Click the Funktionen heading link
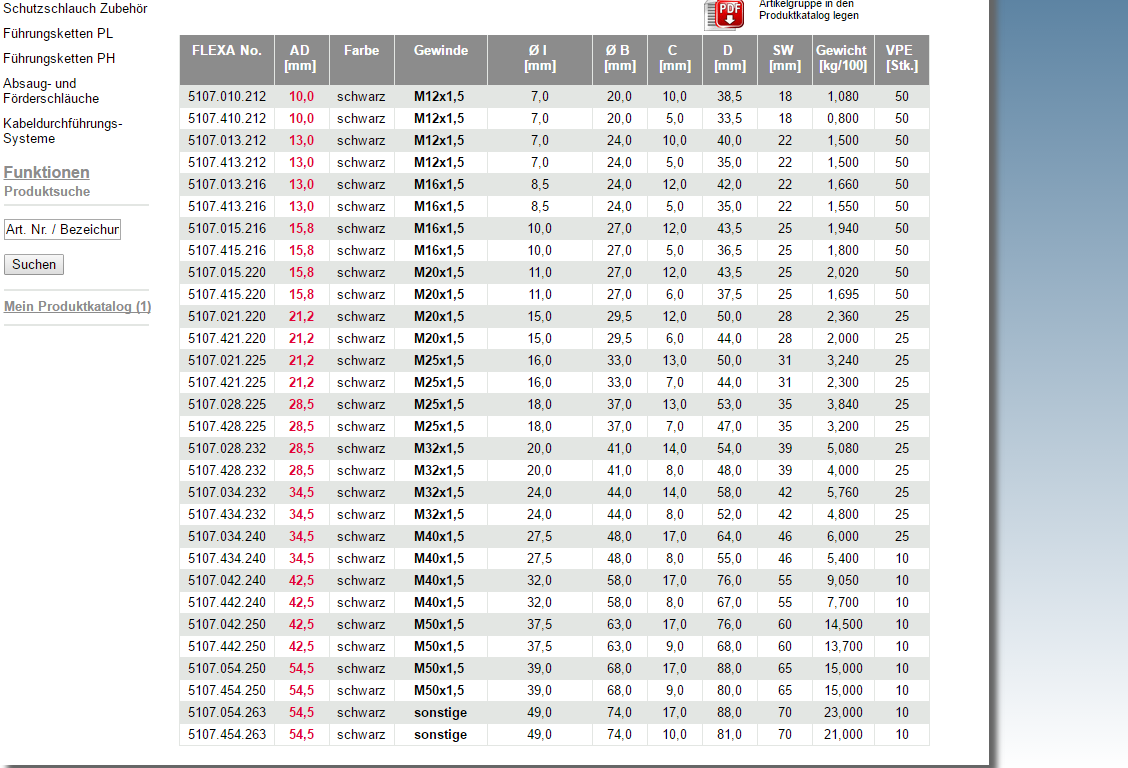Image resolution: width=1128 pixels, height=768 pixels. pyautogui.click(x=47, y=172)
